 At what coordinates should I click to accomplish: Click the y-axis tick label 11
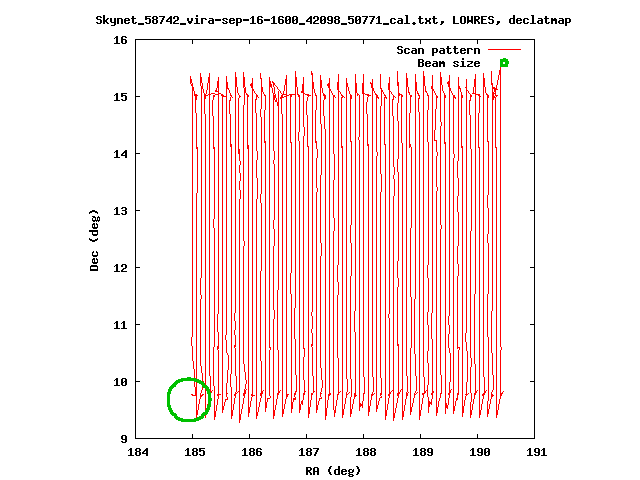click(120, 325)
